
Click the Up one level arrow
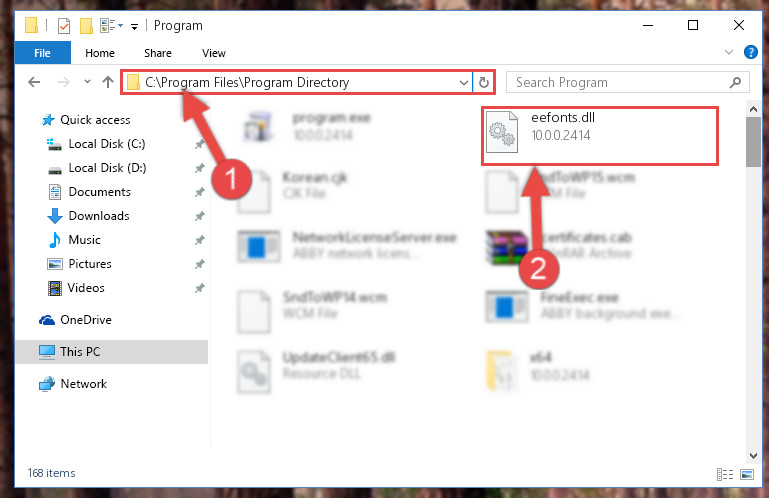(x=108, y=82)
